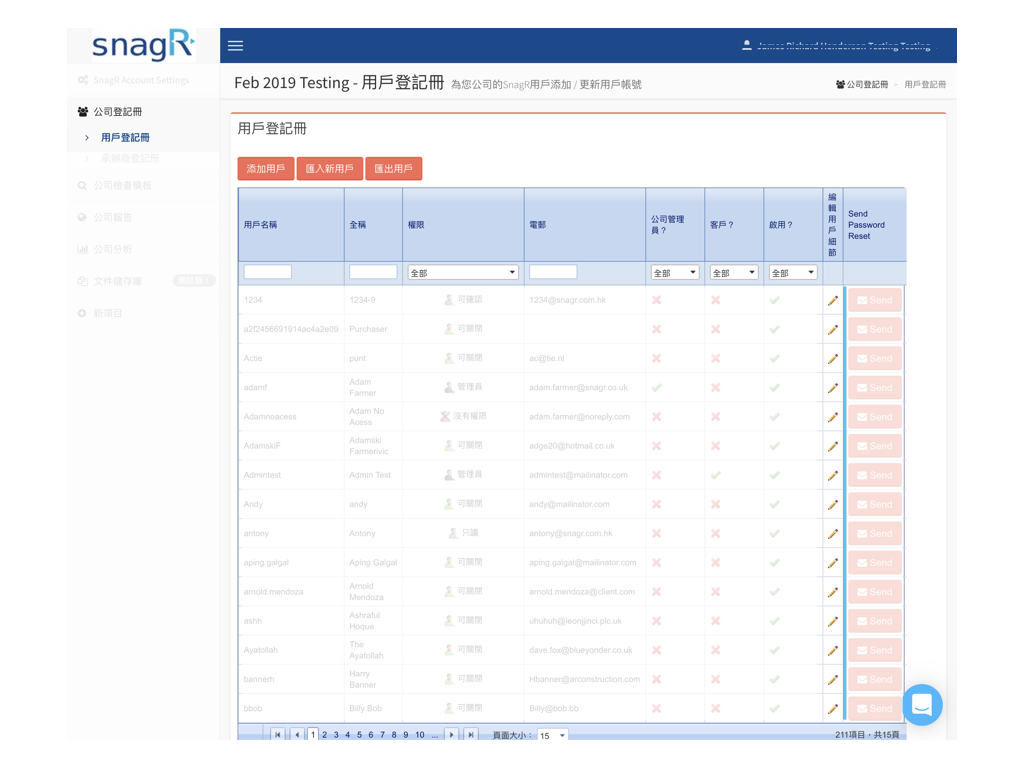Click username cell arnold.mendoza

274,592
